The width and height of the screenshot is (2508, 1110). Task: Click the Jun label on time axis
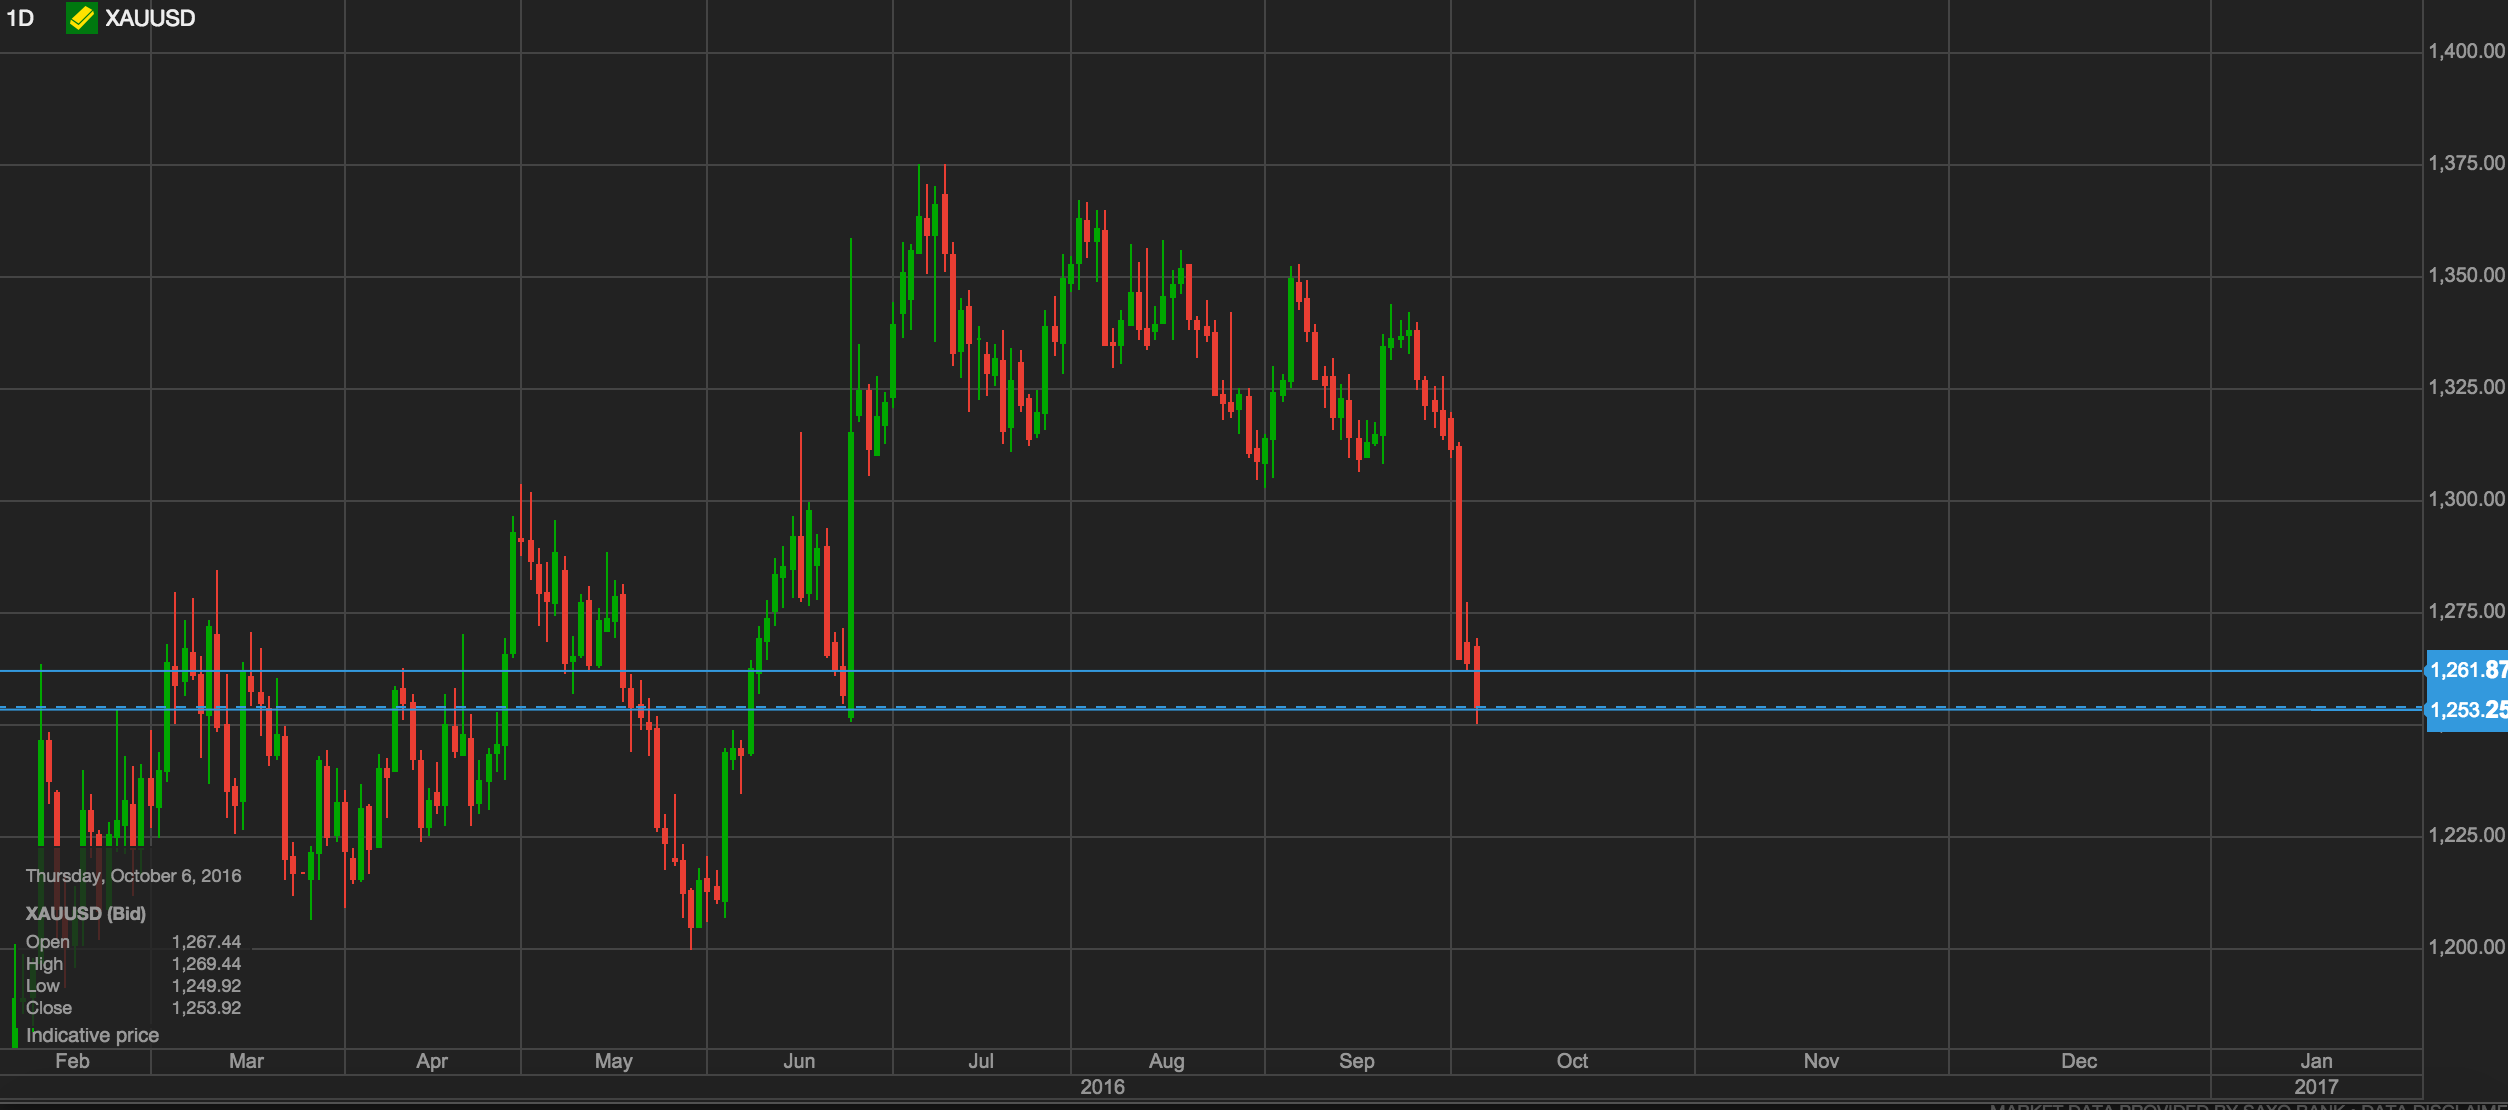[799, 1061]
